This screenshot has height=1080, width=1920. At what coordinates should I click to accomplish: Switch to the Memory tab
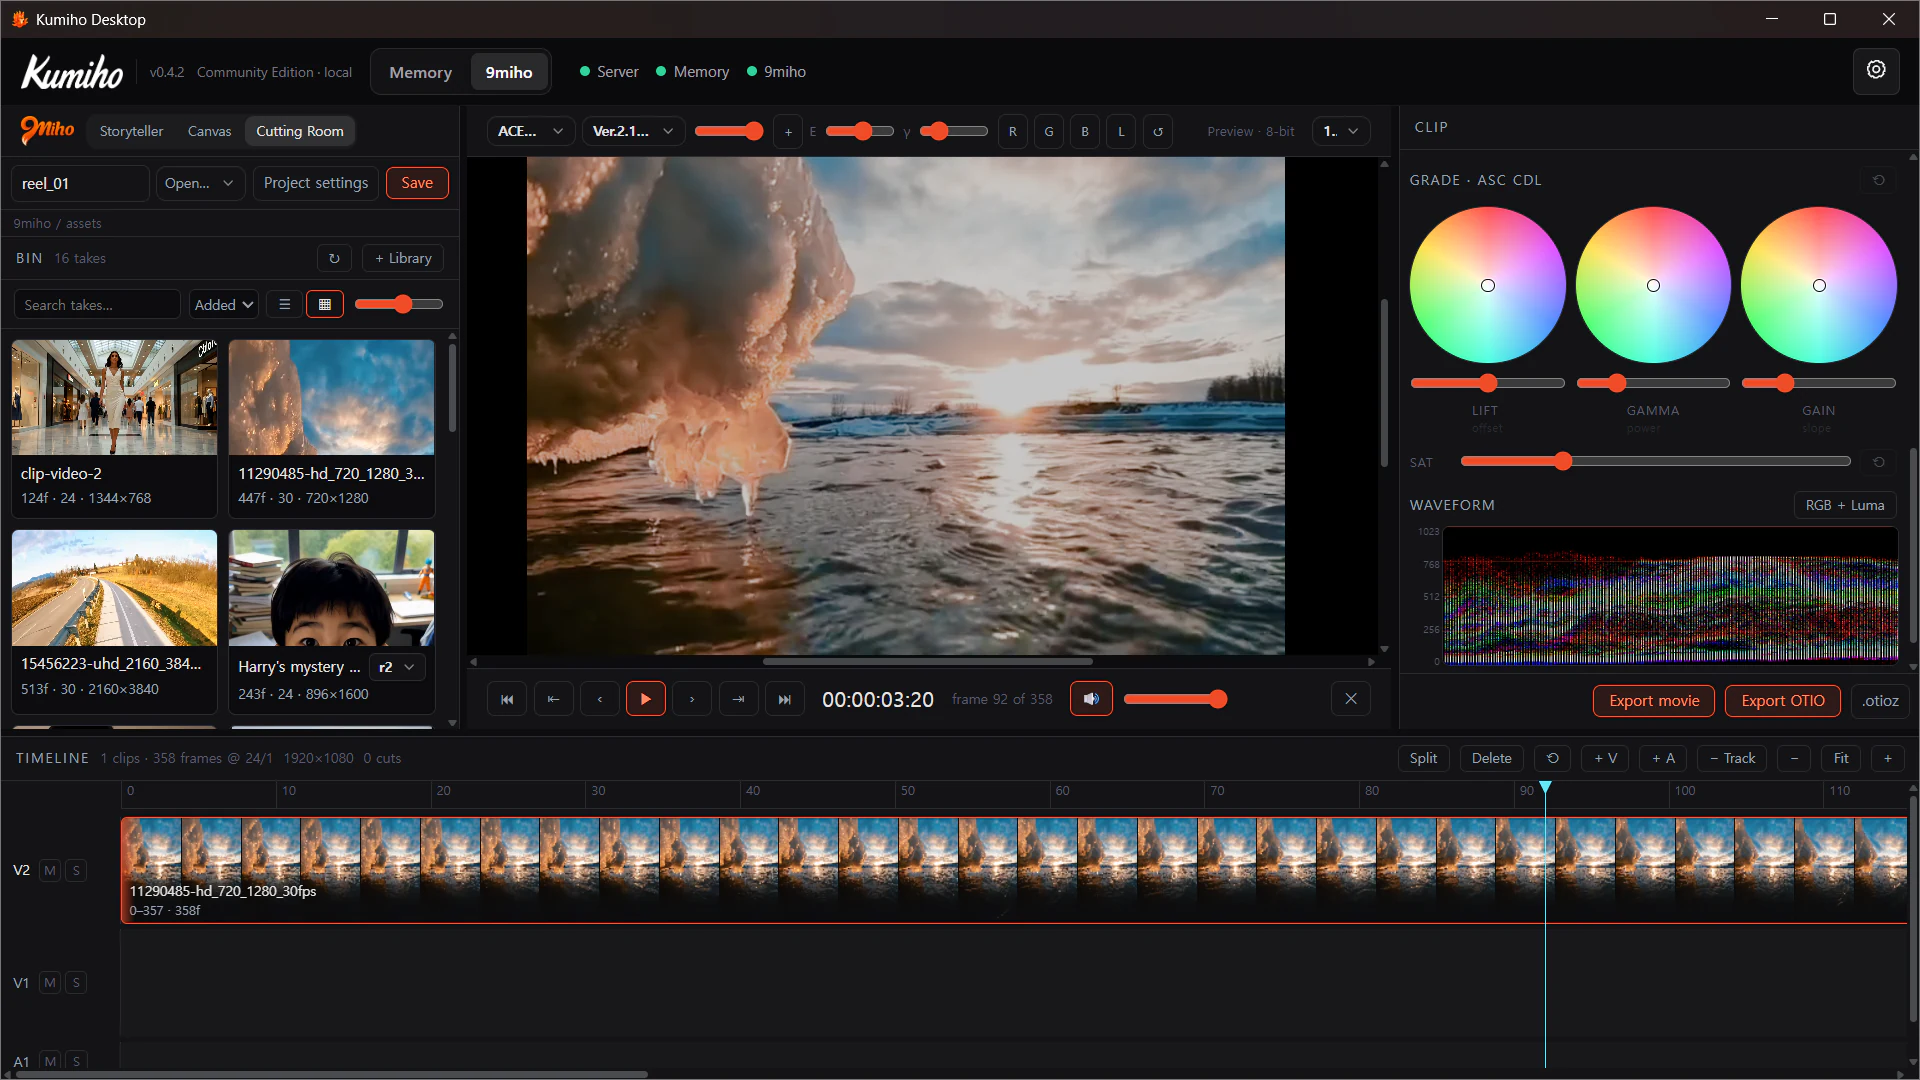pyautogui.click(x=420, y=72)
